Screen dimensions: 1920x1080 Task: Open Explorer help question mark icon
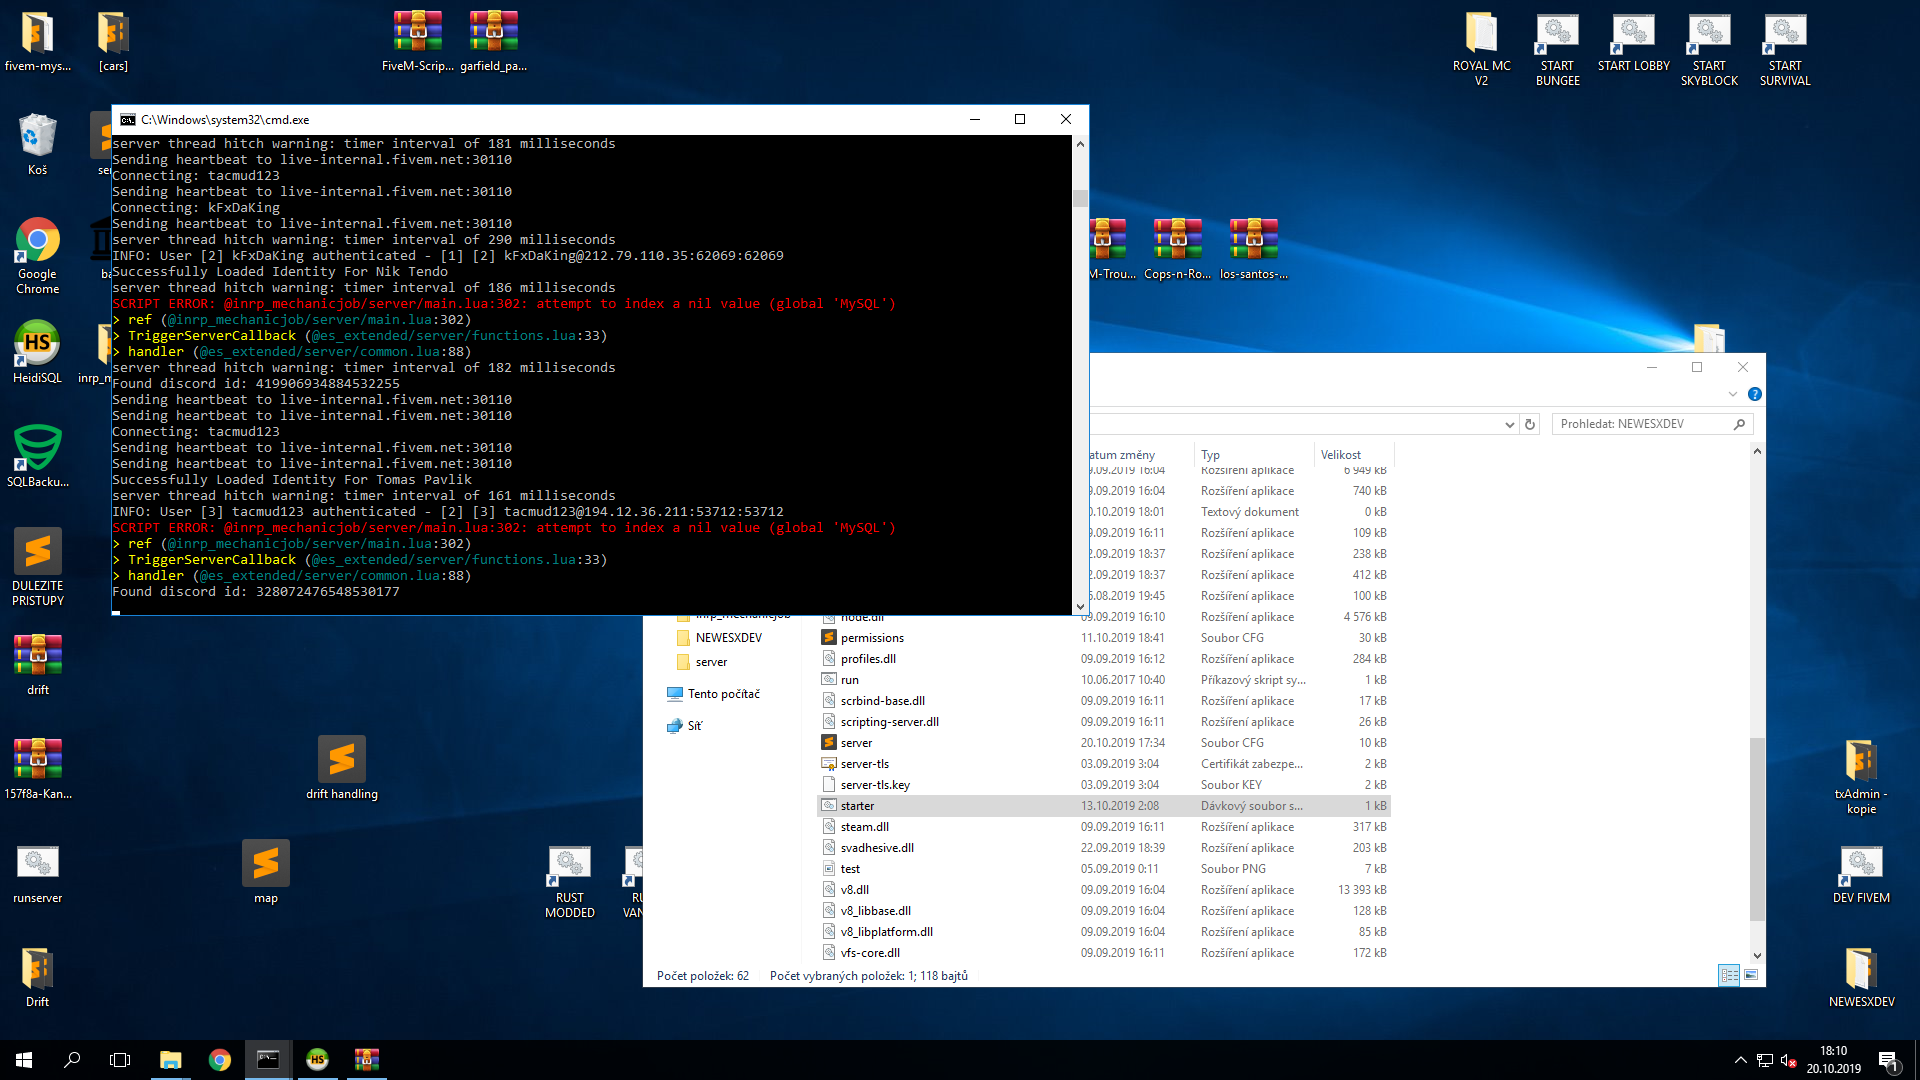[x=1754, y=394]
